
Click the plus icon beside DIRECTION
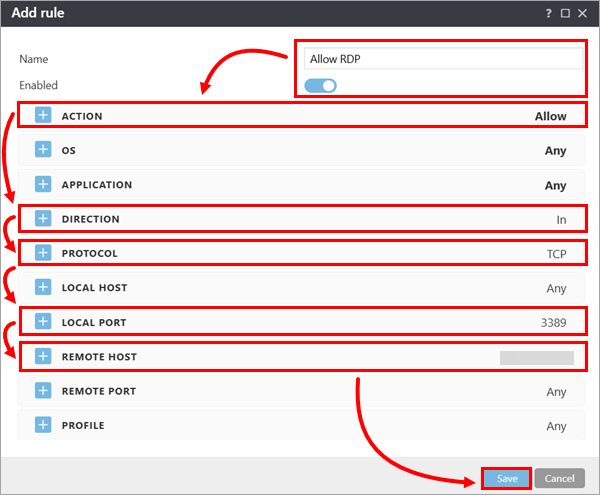click(x=43, y=219)
